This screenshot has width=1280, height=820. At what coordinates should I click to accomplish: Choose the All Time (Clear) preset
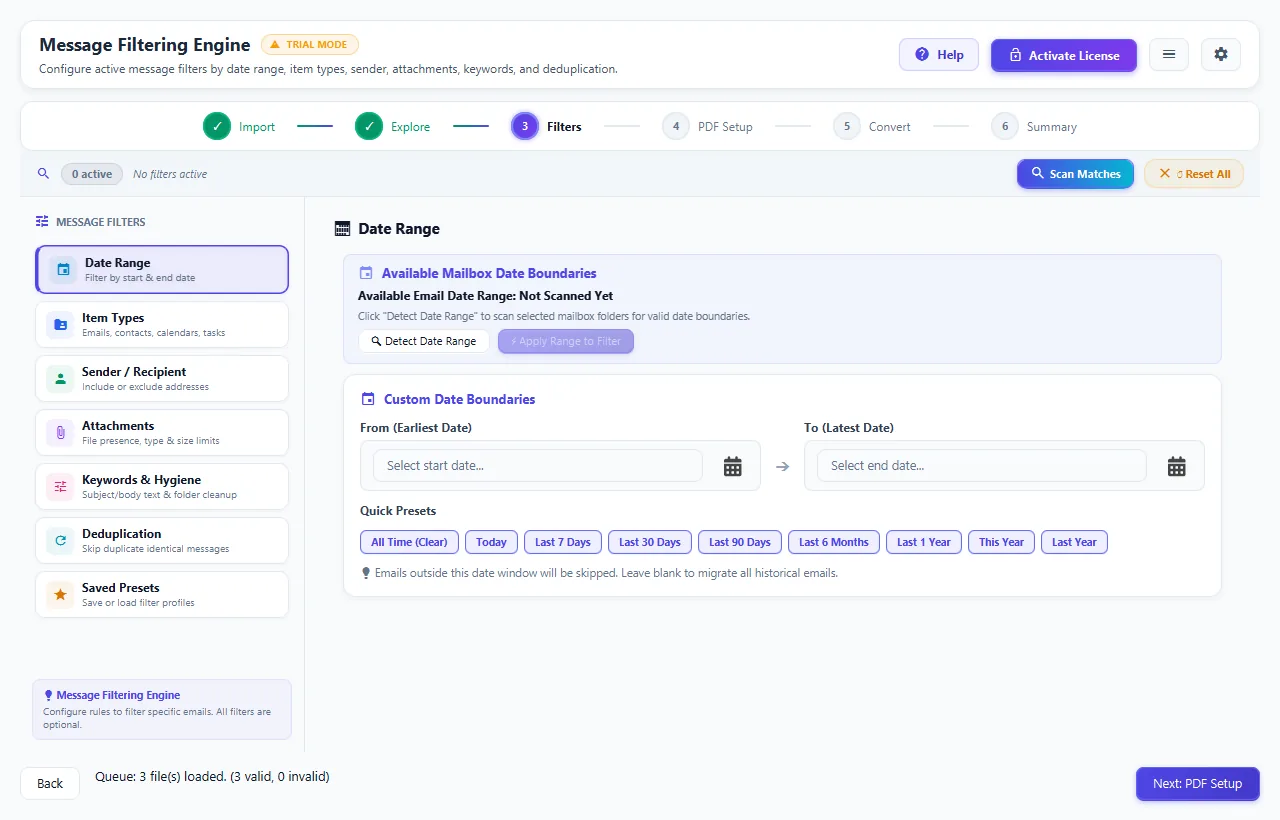coord(410,542)
